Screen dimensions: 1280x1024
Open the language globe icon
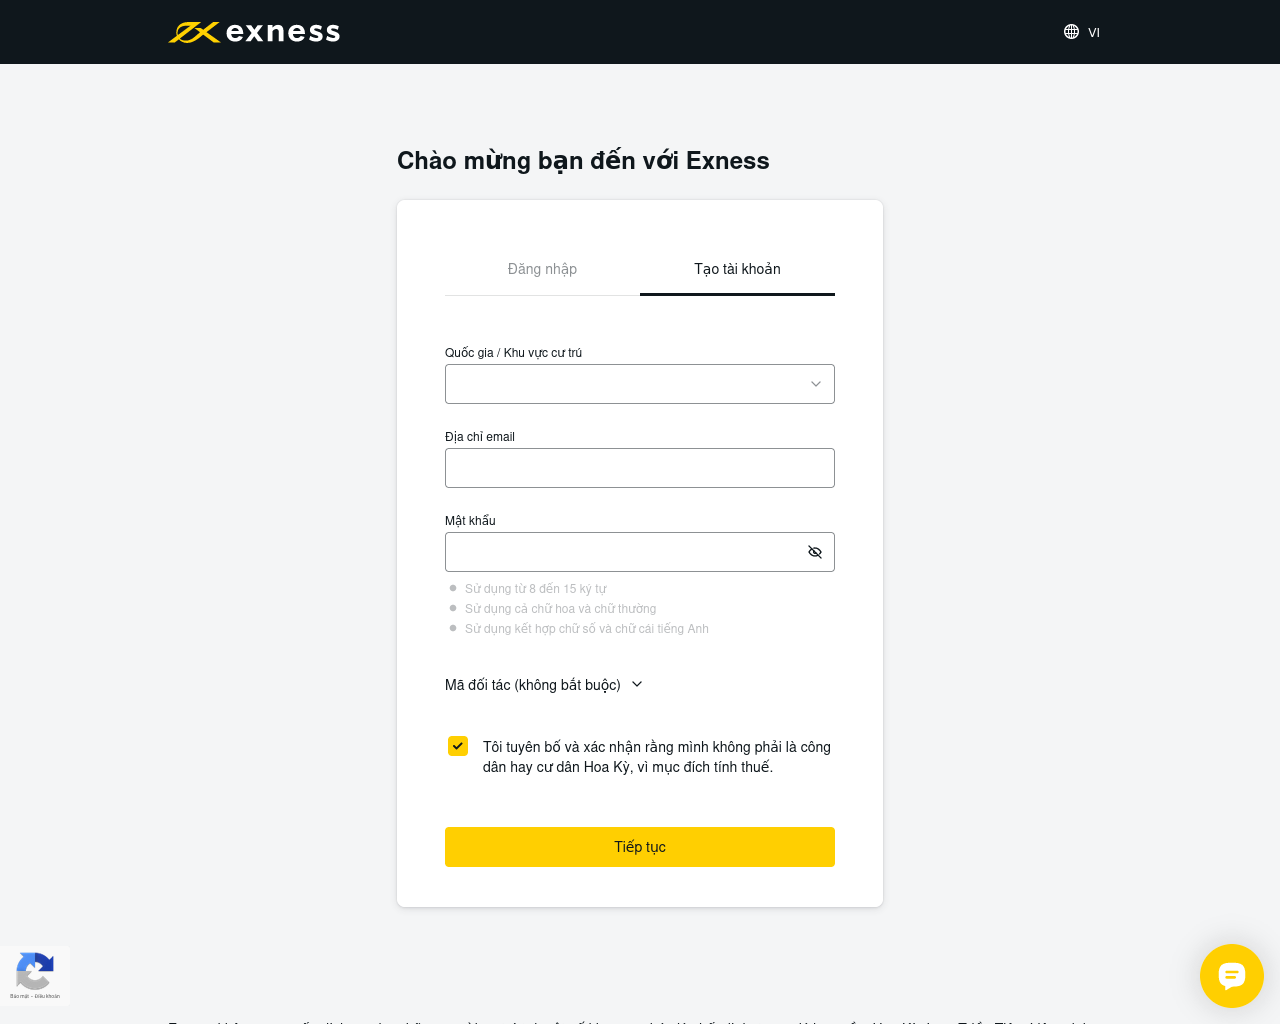click(x=1071, y=32)
